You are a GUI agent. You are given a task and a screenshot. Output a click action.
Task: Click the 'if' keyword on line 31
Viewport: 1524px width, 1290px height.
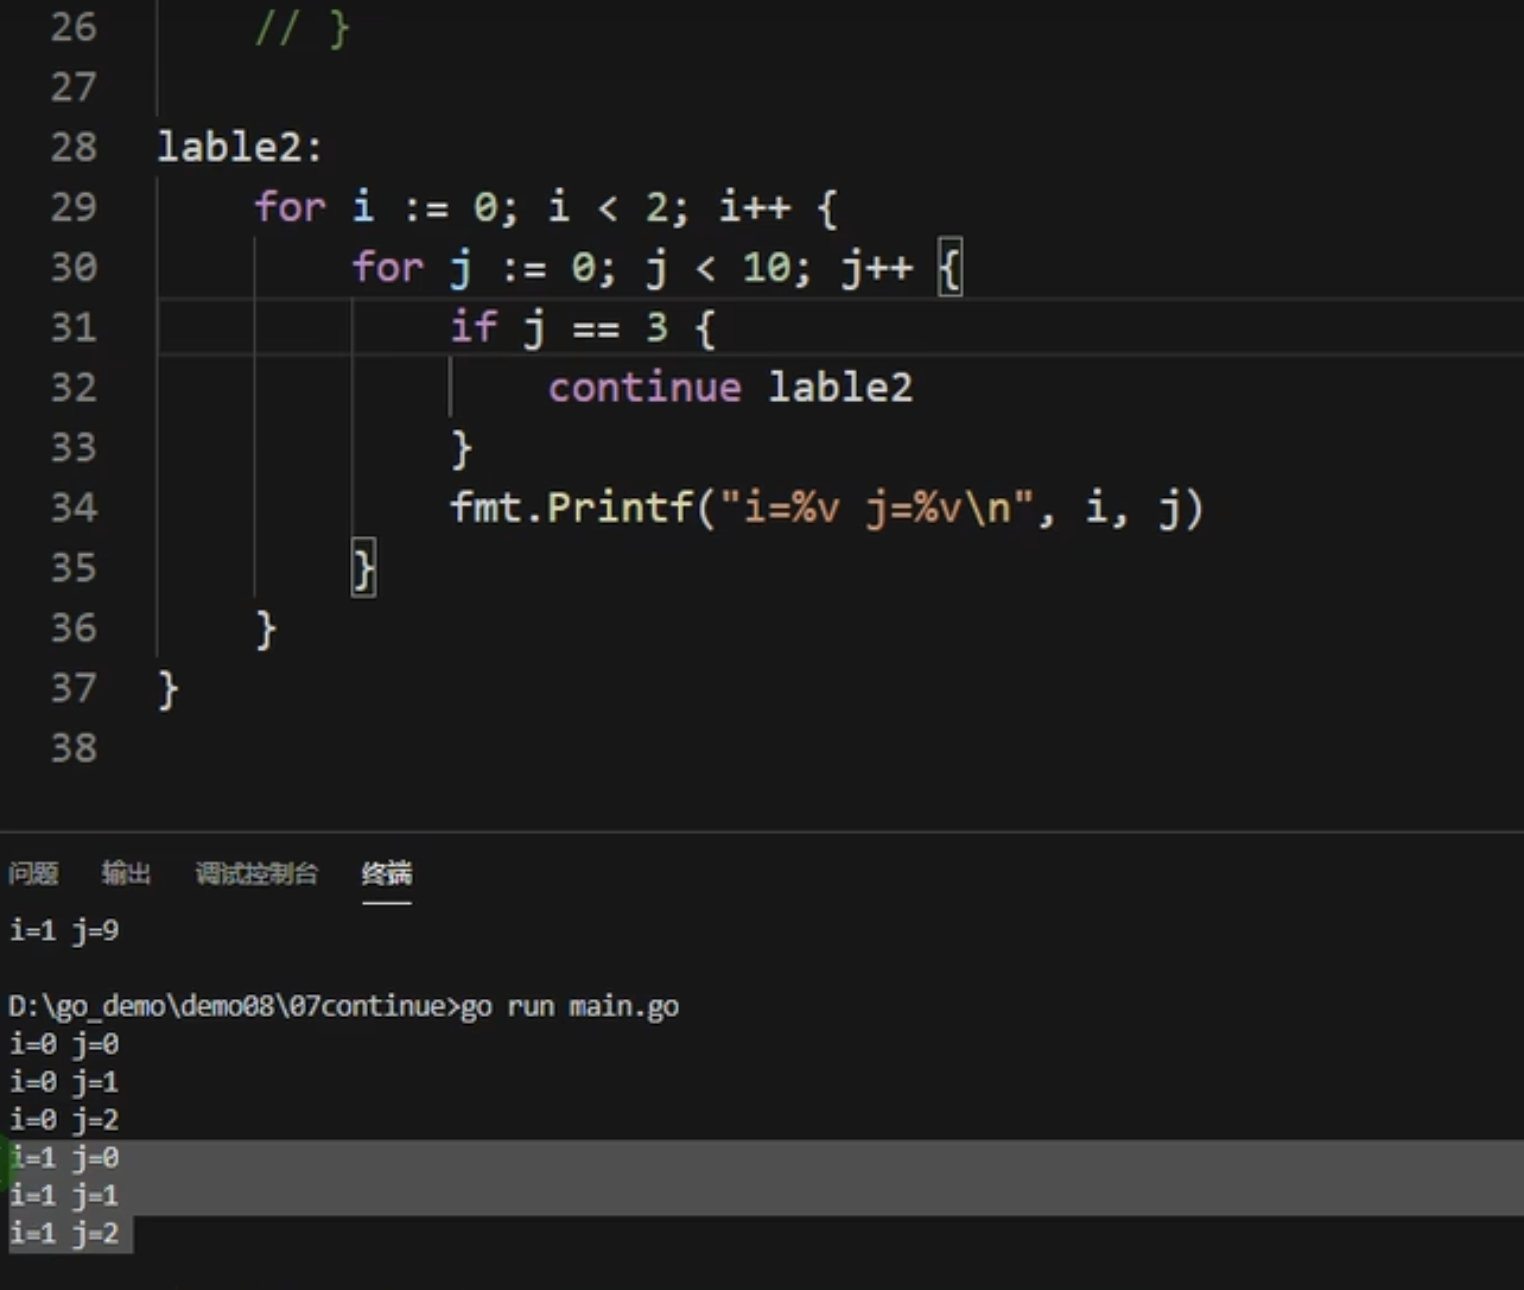point(473,327)
